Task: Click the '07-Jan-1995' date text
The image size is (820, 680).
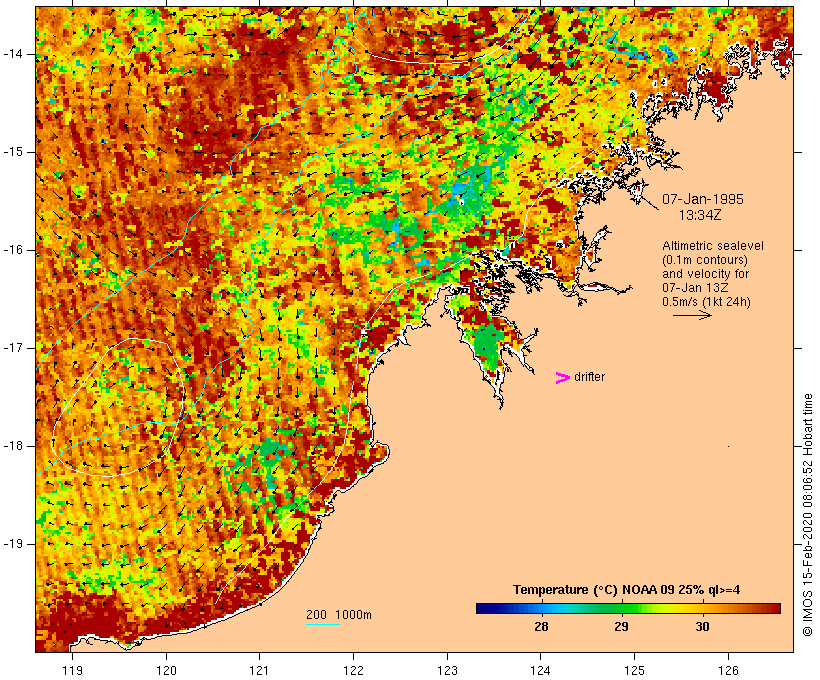Action: (x=703, y=199)
